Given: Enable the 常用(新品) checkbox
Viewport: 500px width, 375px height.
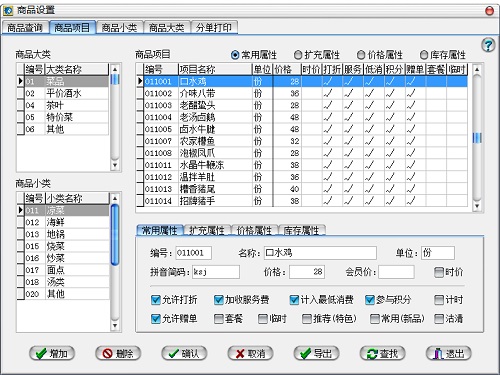Looking at the screenshot, I should click(375, 319).
